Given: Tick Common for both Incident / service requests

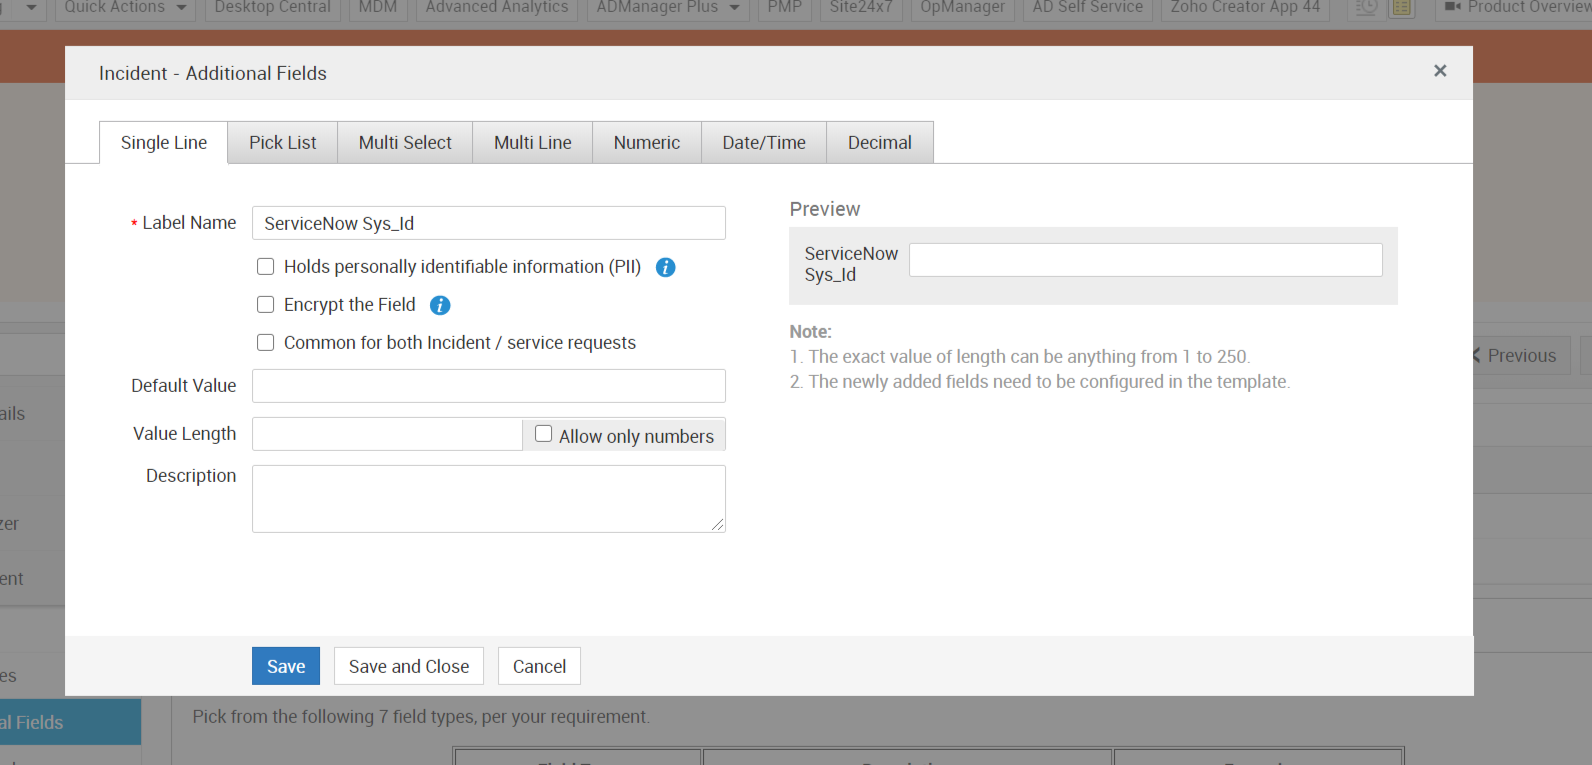Looking at the screenshot, I should (265, 342).
